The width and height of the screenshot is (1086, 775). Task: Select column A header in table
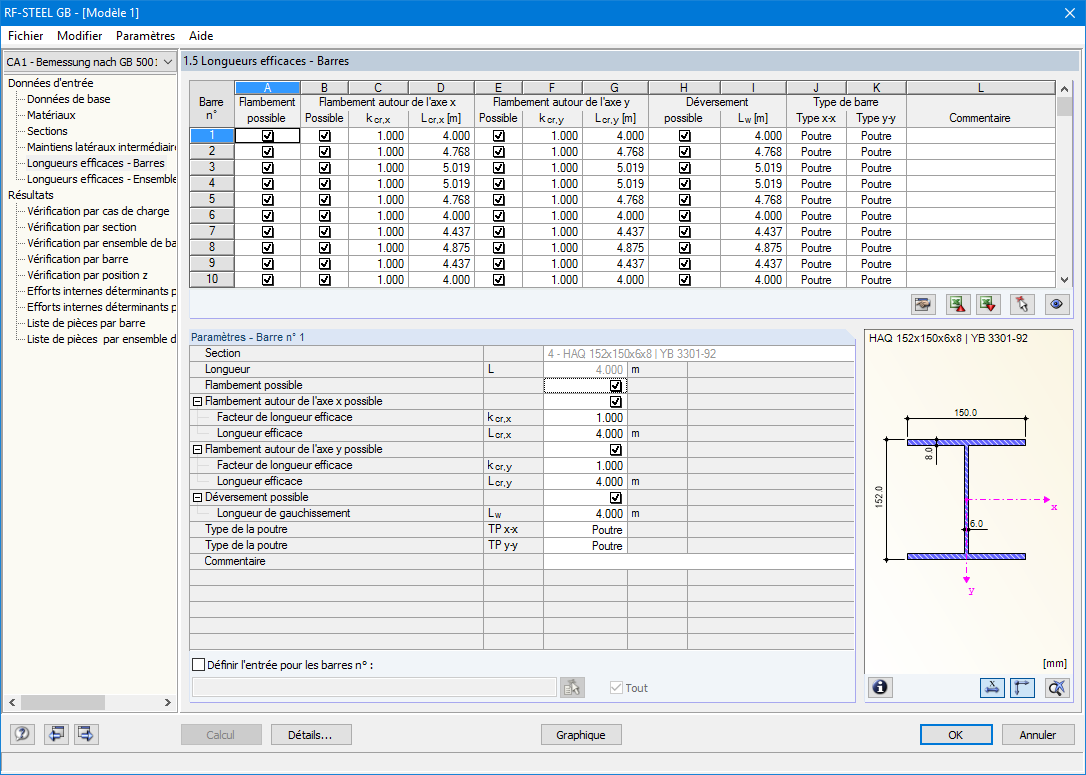267,88
